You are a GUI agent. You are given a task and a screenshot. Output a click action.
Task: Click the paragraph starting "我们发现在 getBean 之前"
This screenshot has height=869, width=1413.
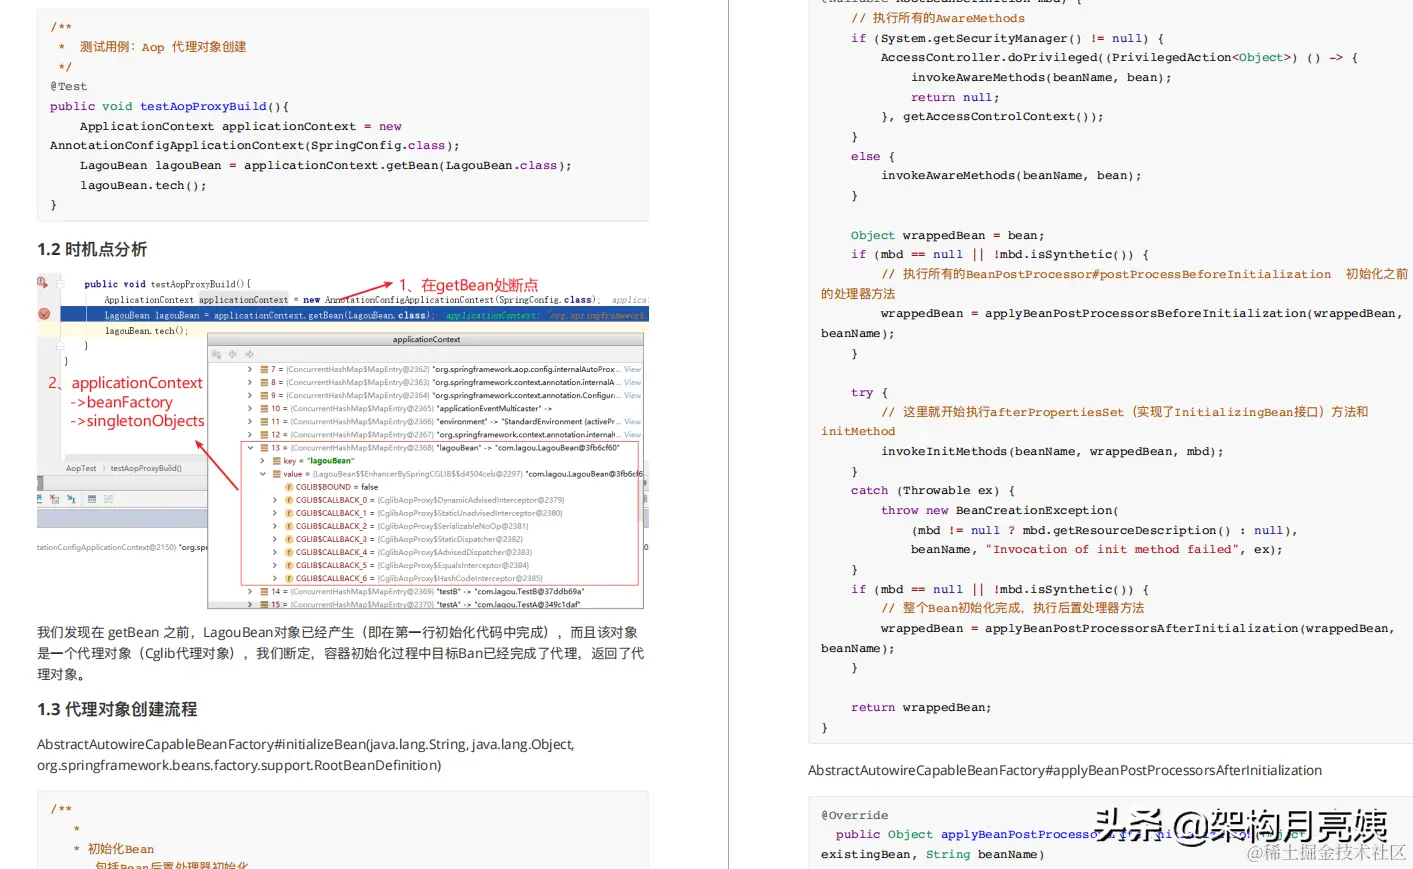[x=341, y=653]
